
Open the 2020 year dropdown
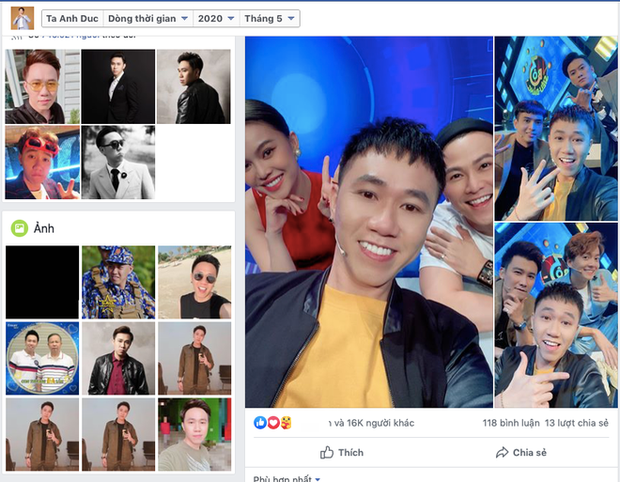coord(216,18)
